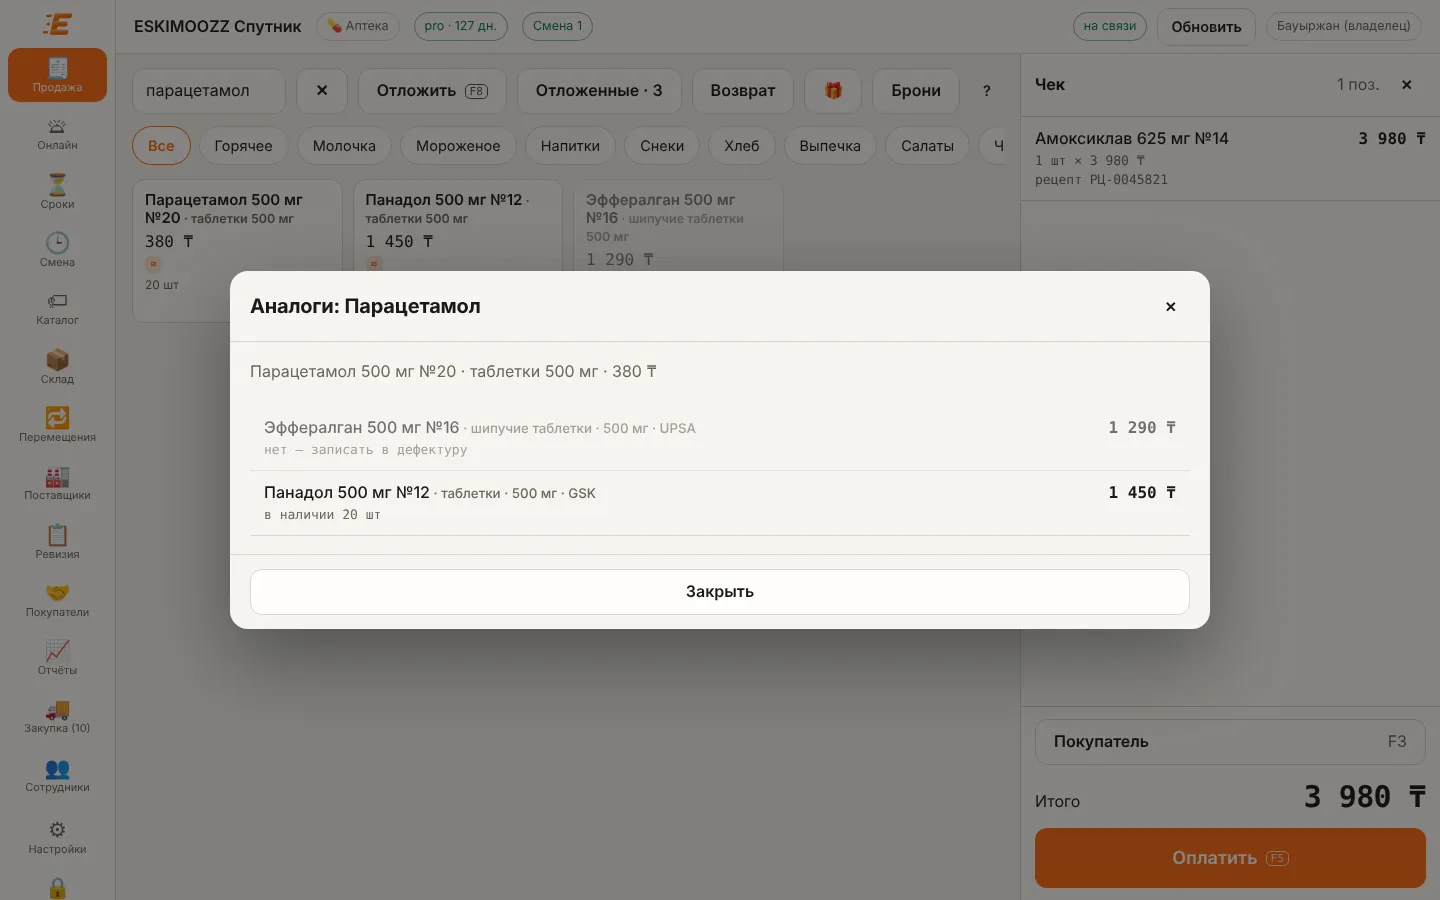
Task: Clear the Чек receipt with X
Action: [x=1407, y=85]
